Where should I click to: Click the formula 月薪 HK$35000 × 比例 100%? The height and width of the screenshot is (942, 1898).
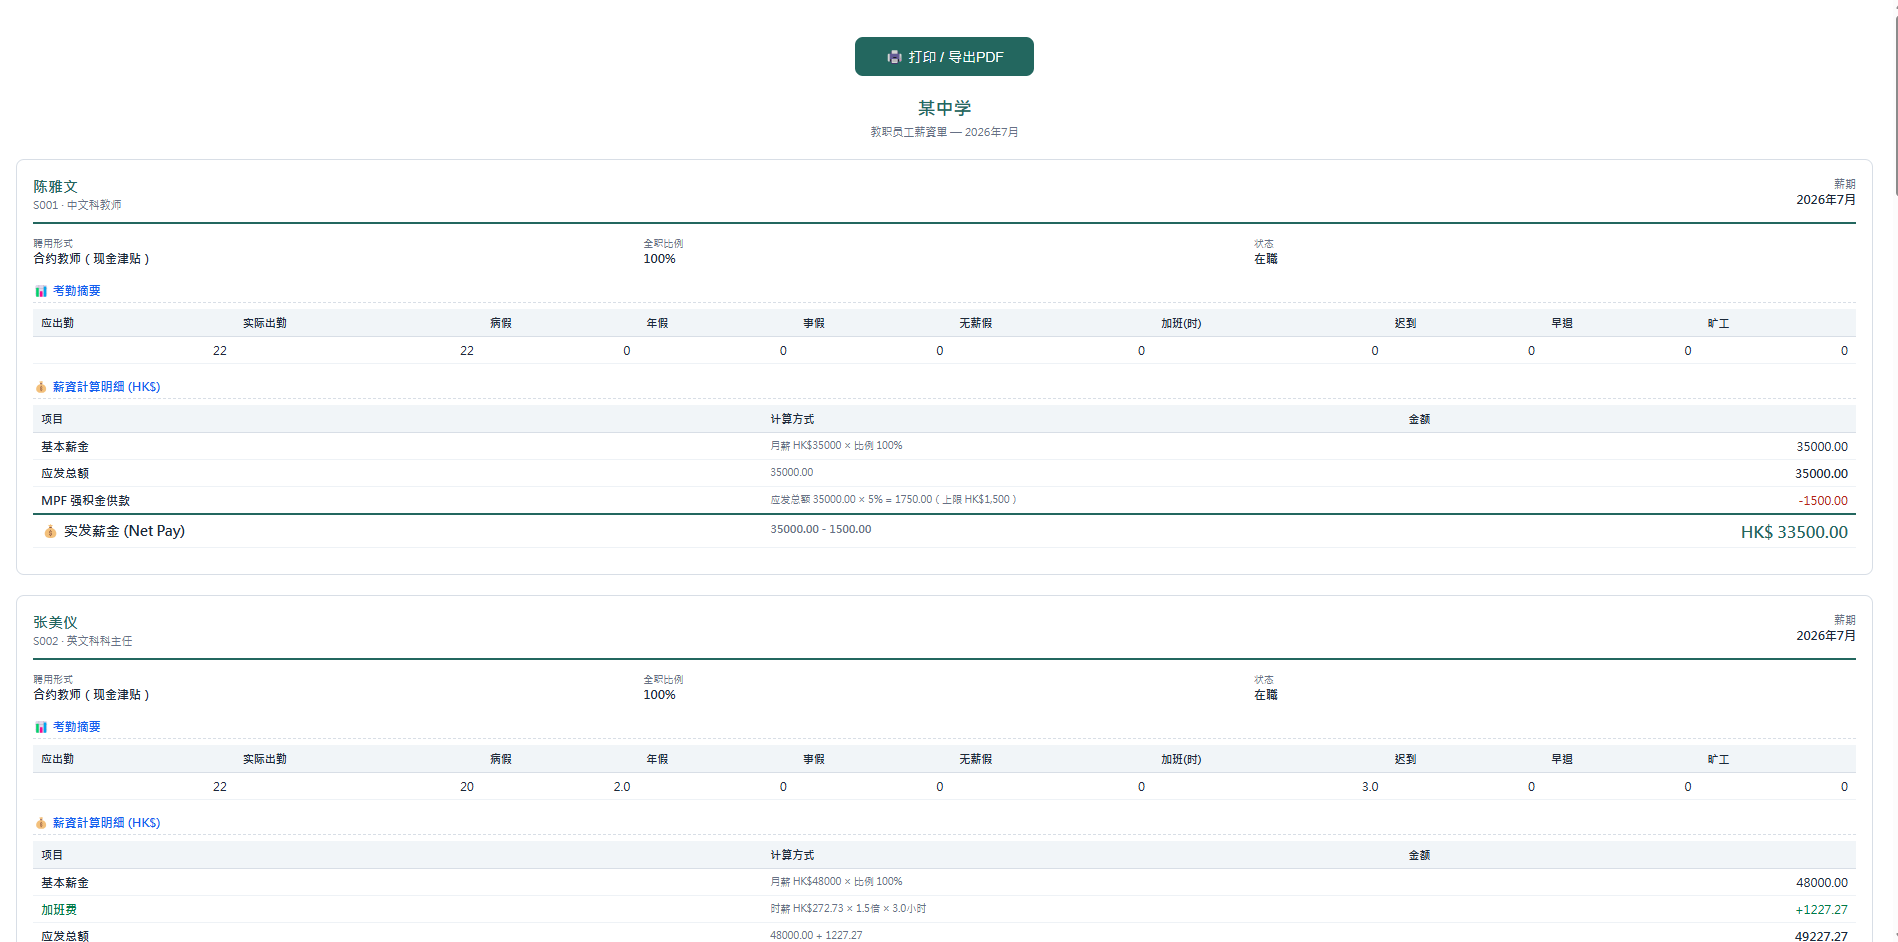tap(836, 446)
